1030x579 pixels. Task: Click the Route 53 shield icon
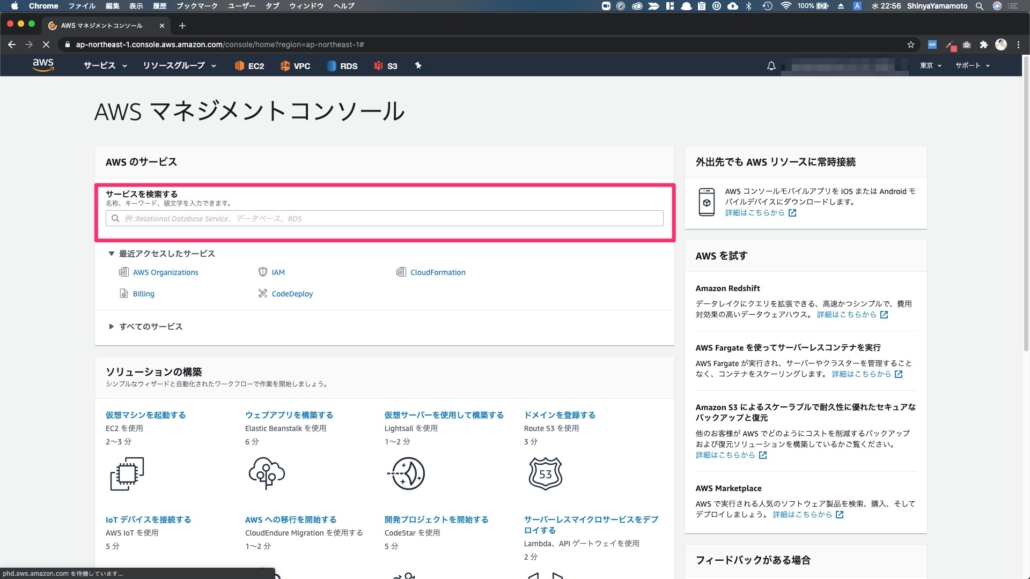[x=545, y=472]
